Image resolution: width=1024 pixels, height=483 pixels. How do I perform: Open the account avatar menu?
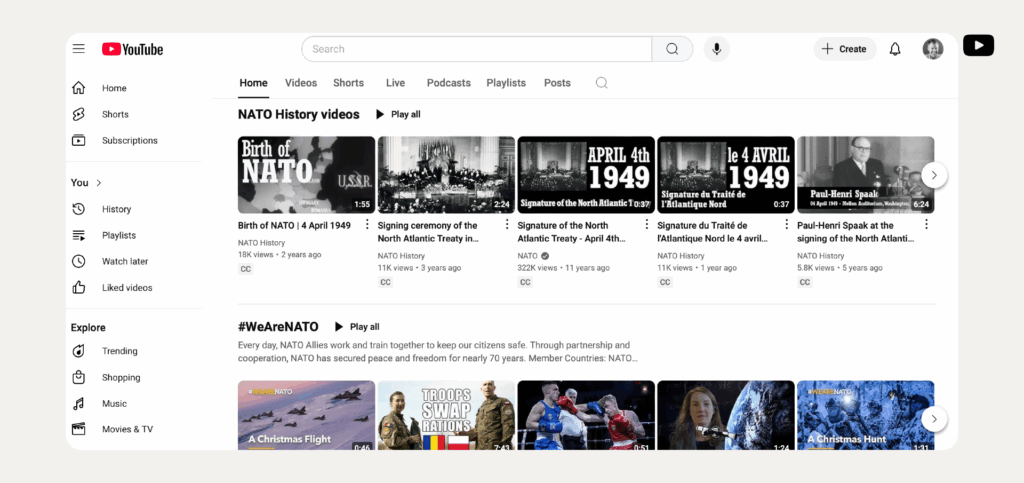(933, 49)
